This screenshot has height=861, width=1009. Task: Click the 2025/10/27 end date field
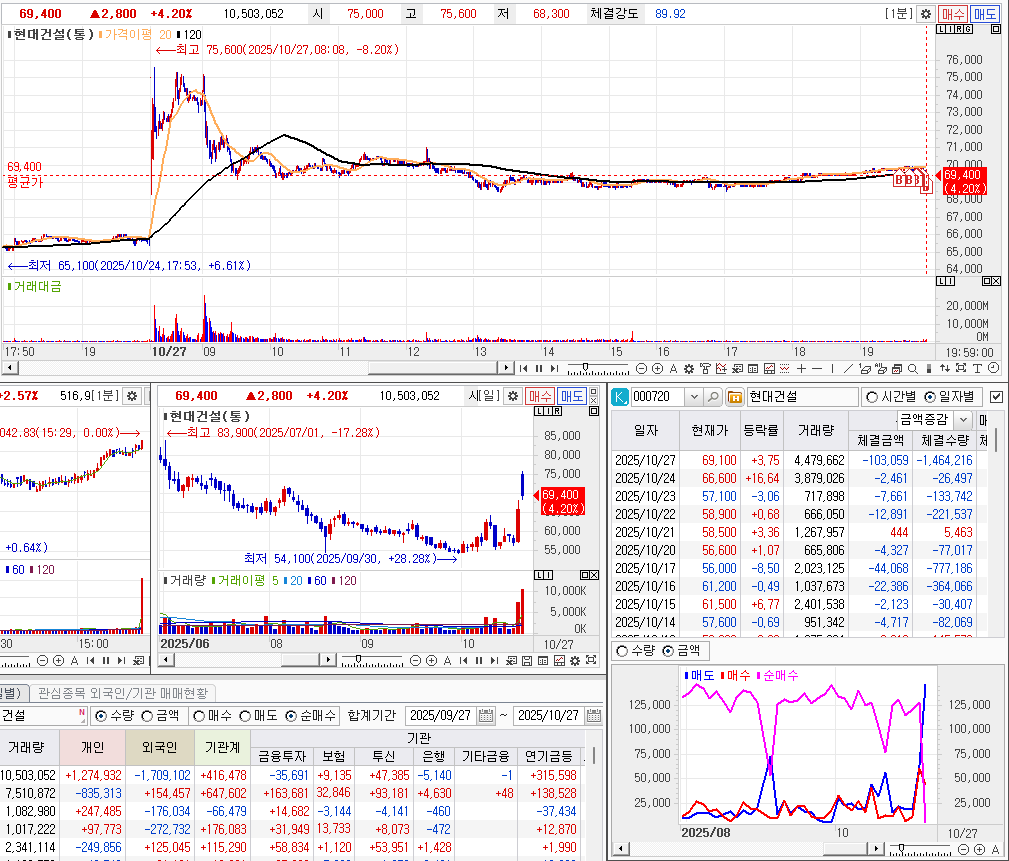(x=549, y=716)
